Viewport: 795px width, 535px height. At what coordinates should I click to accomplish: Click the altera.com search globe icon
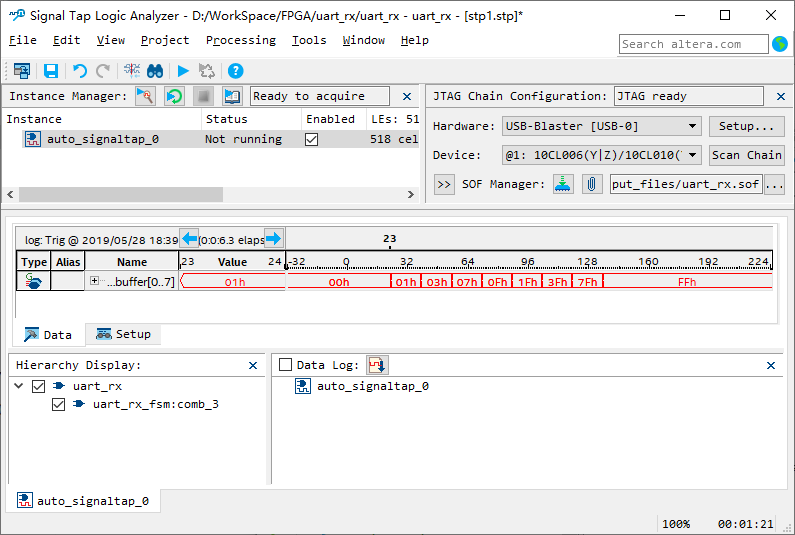(780, 44)
